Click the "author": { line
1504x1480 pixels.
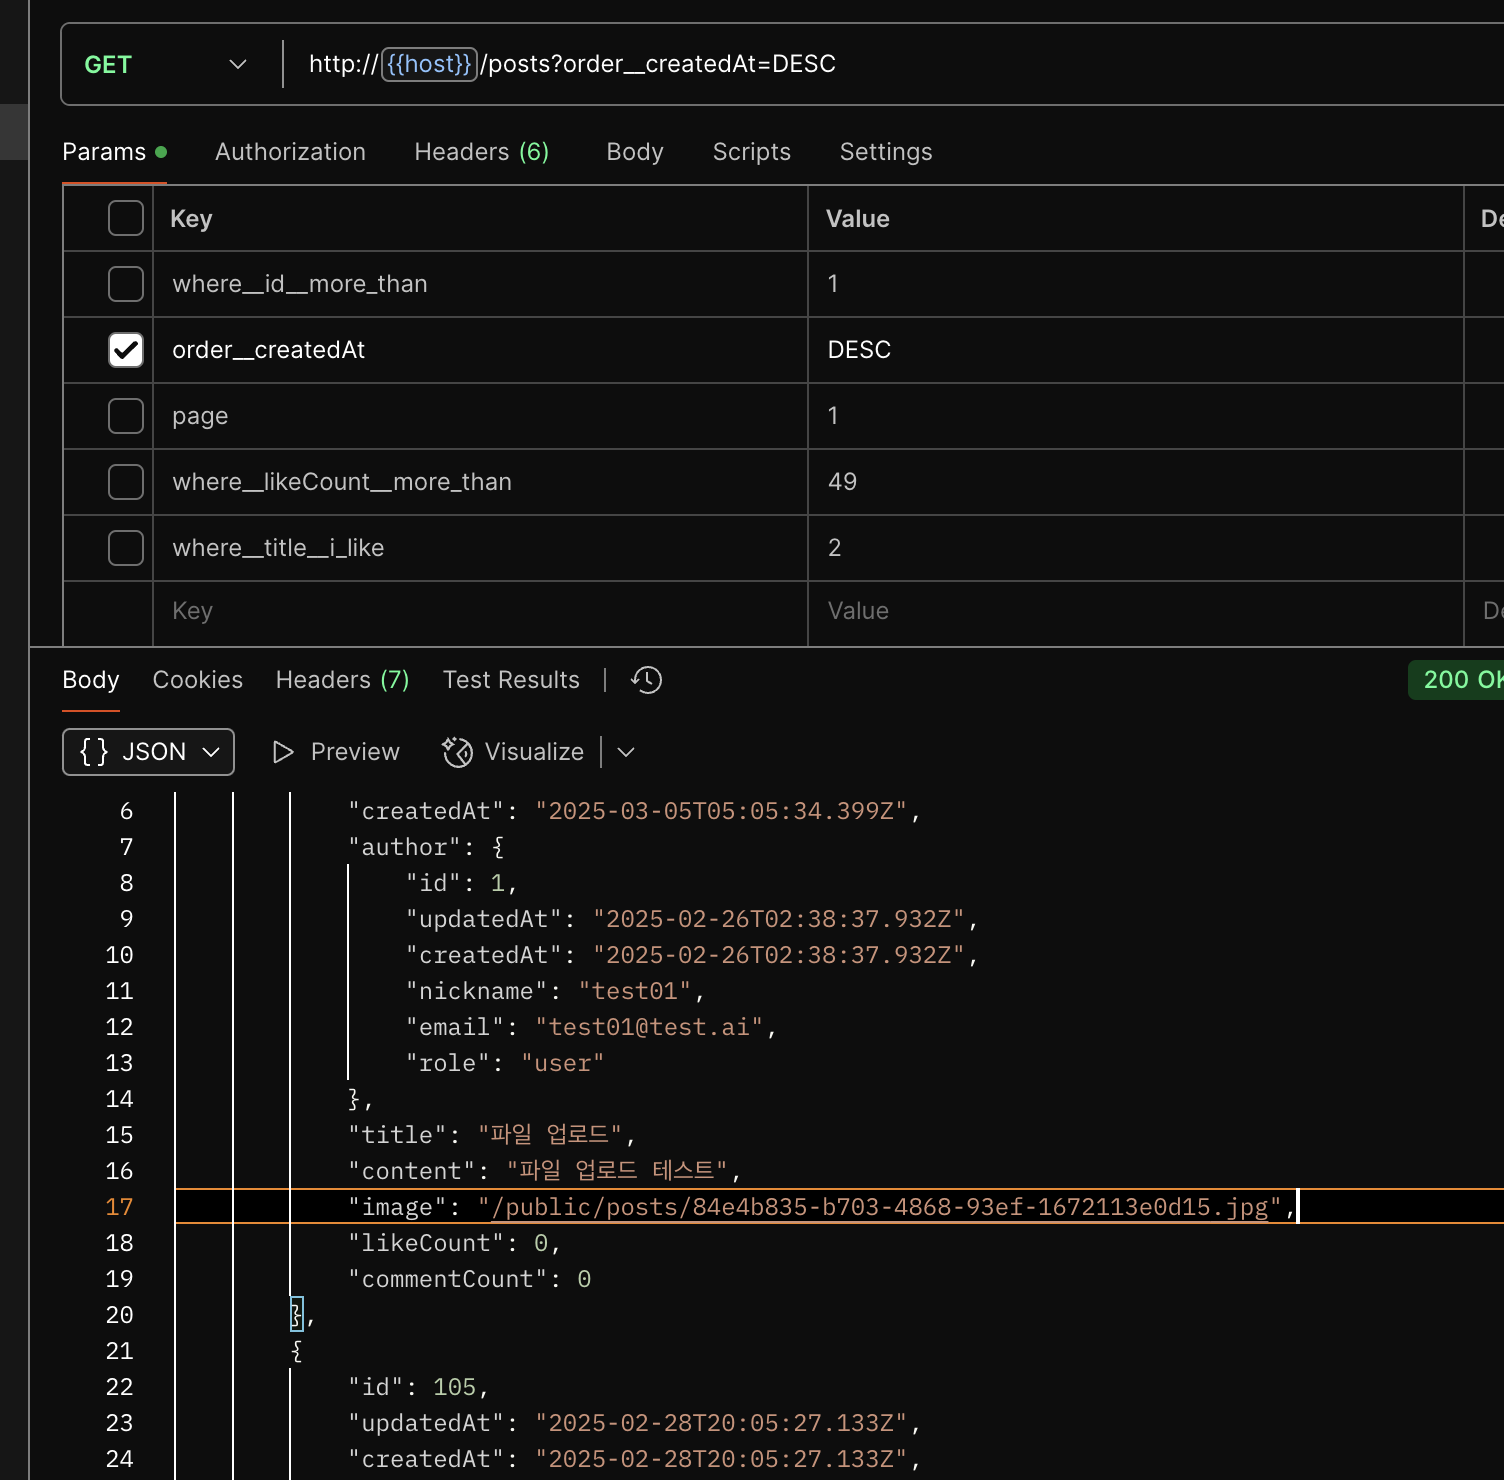pos(426,847)
